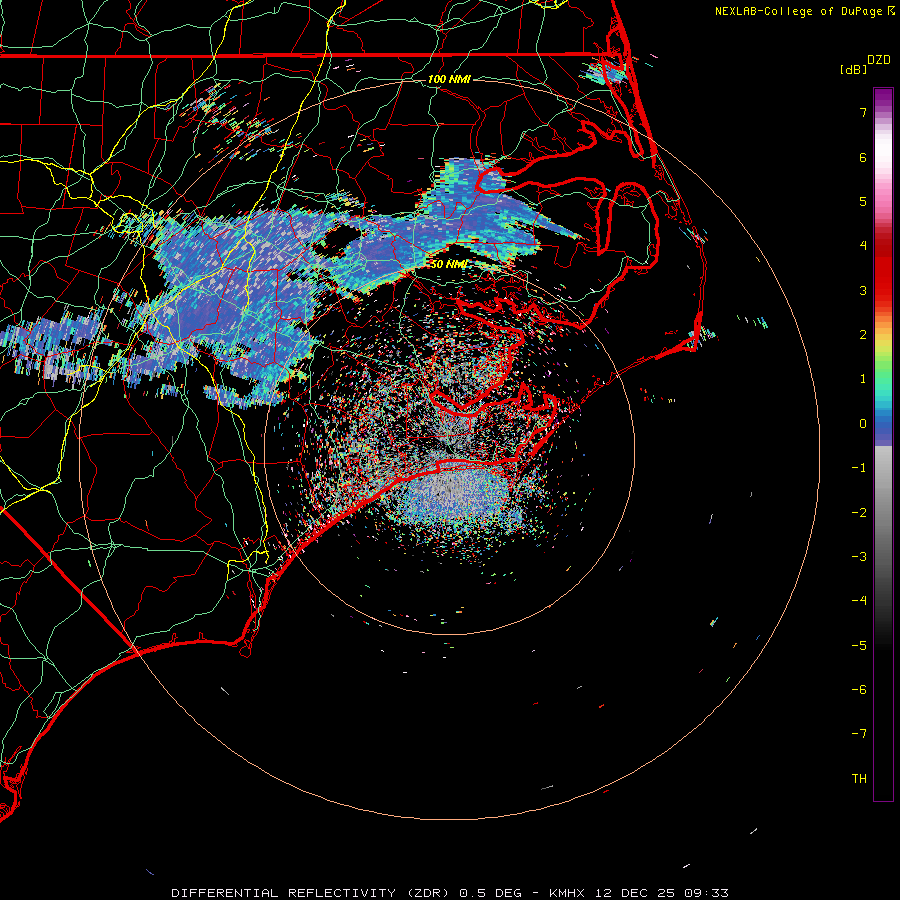Click the 09:33 timestamp in caption
Viewport: 900px width, 900px height.
[x=707, y=893]
